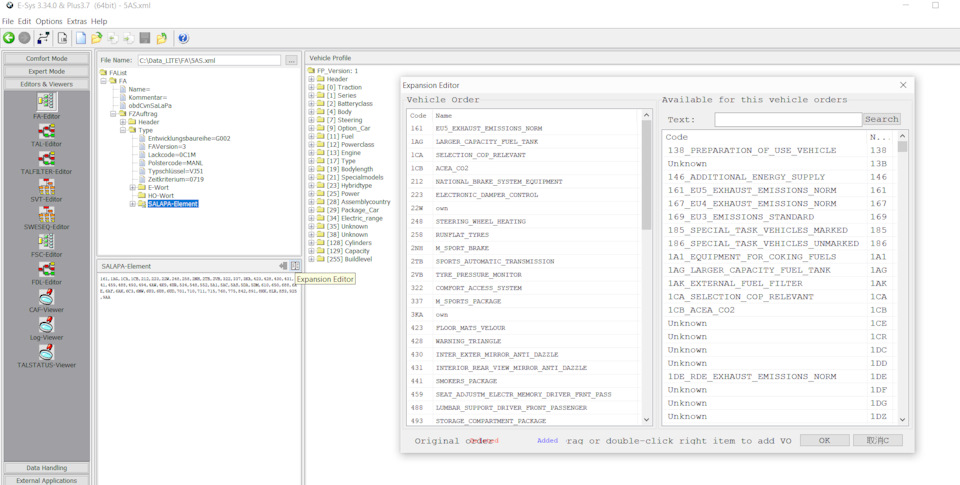Click the connection toolbar icon

(x=43, y=38)
